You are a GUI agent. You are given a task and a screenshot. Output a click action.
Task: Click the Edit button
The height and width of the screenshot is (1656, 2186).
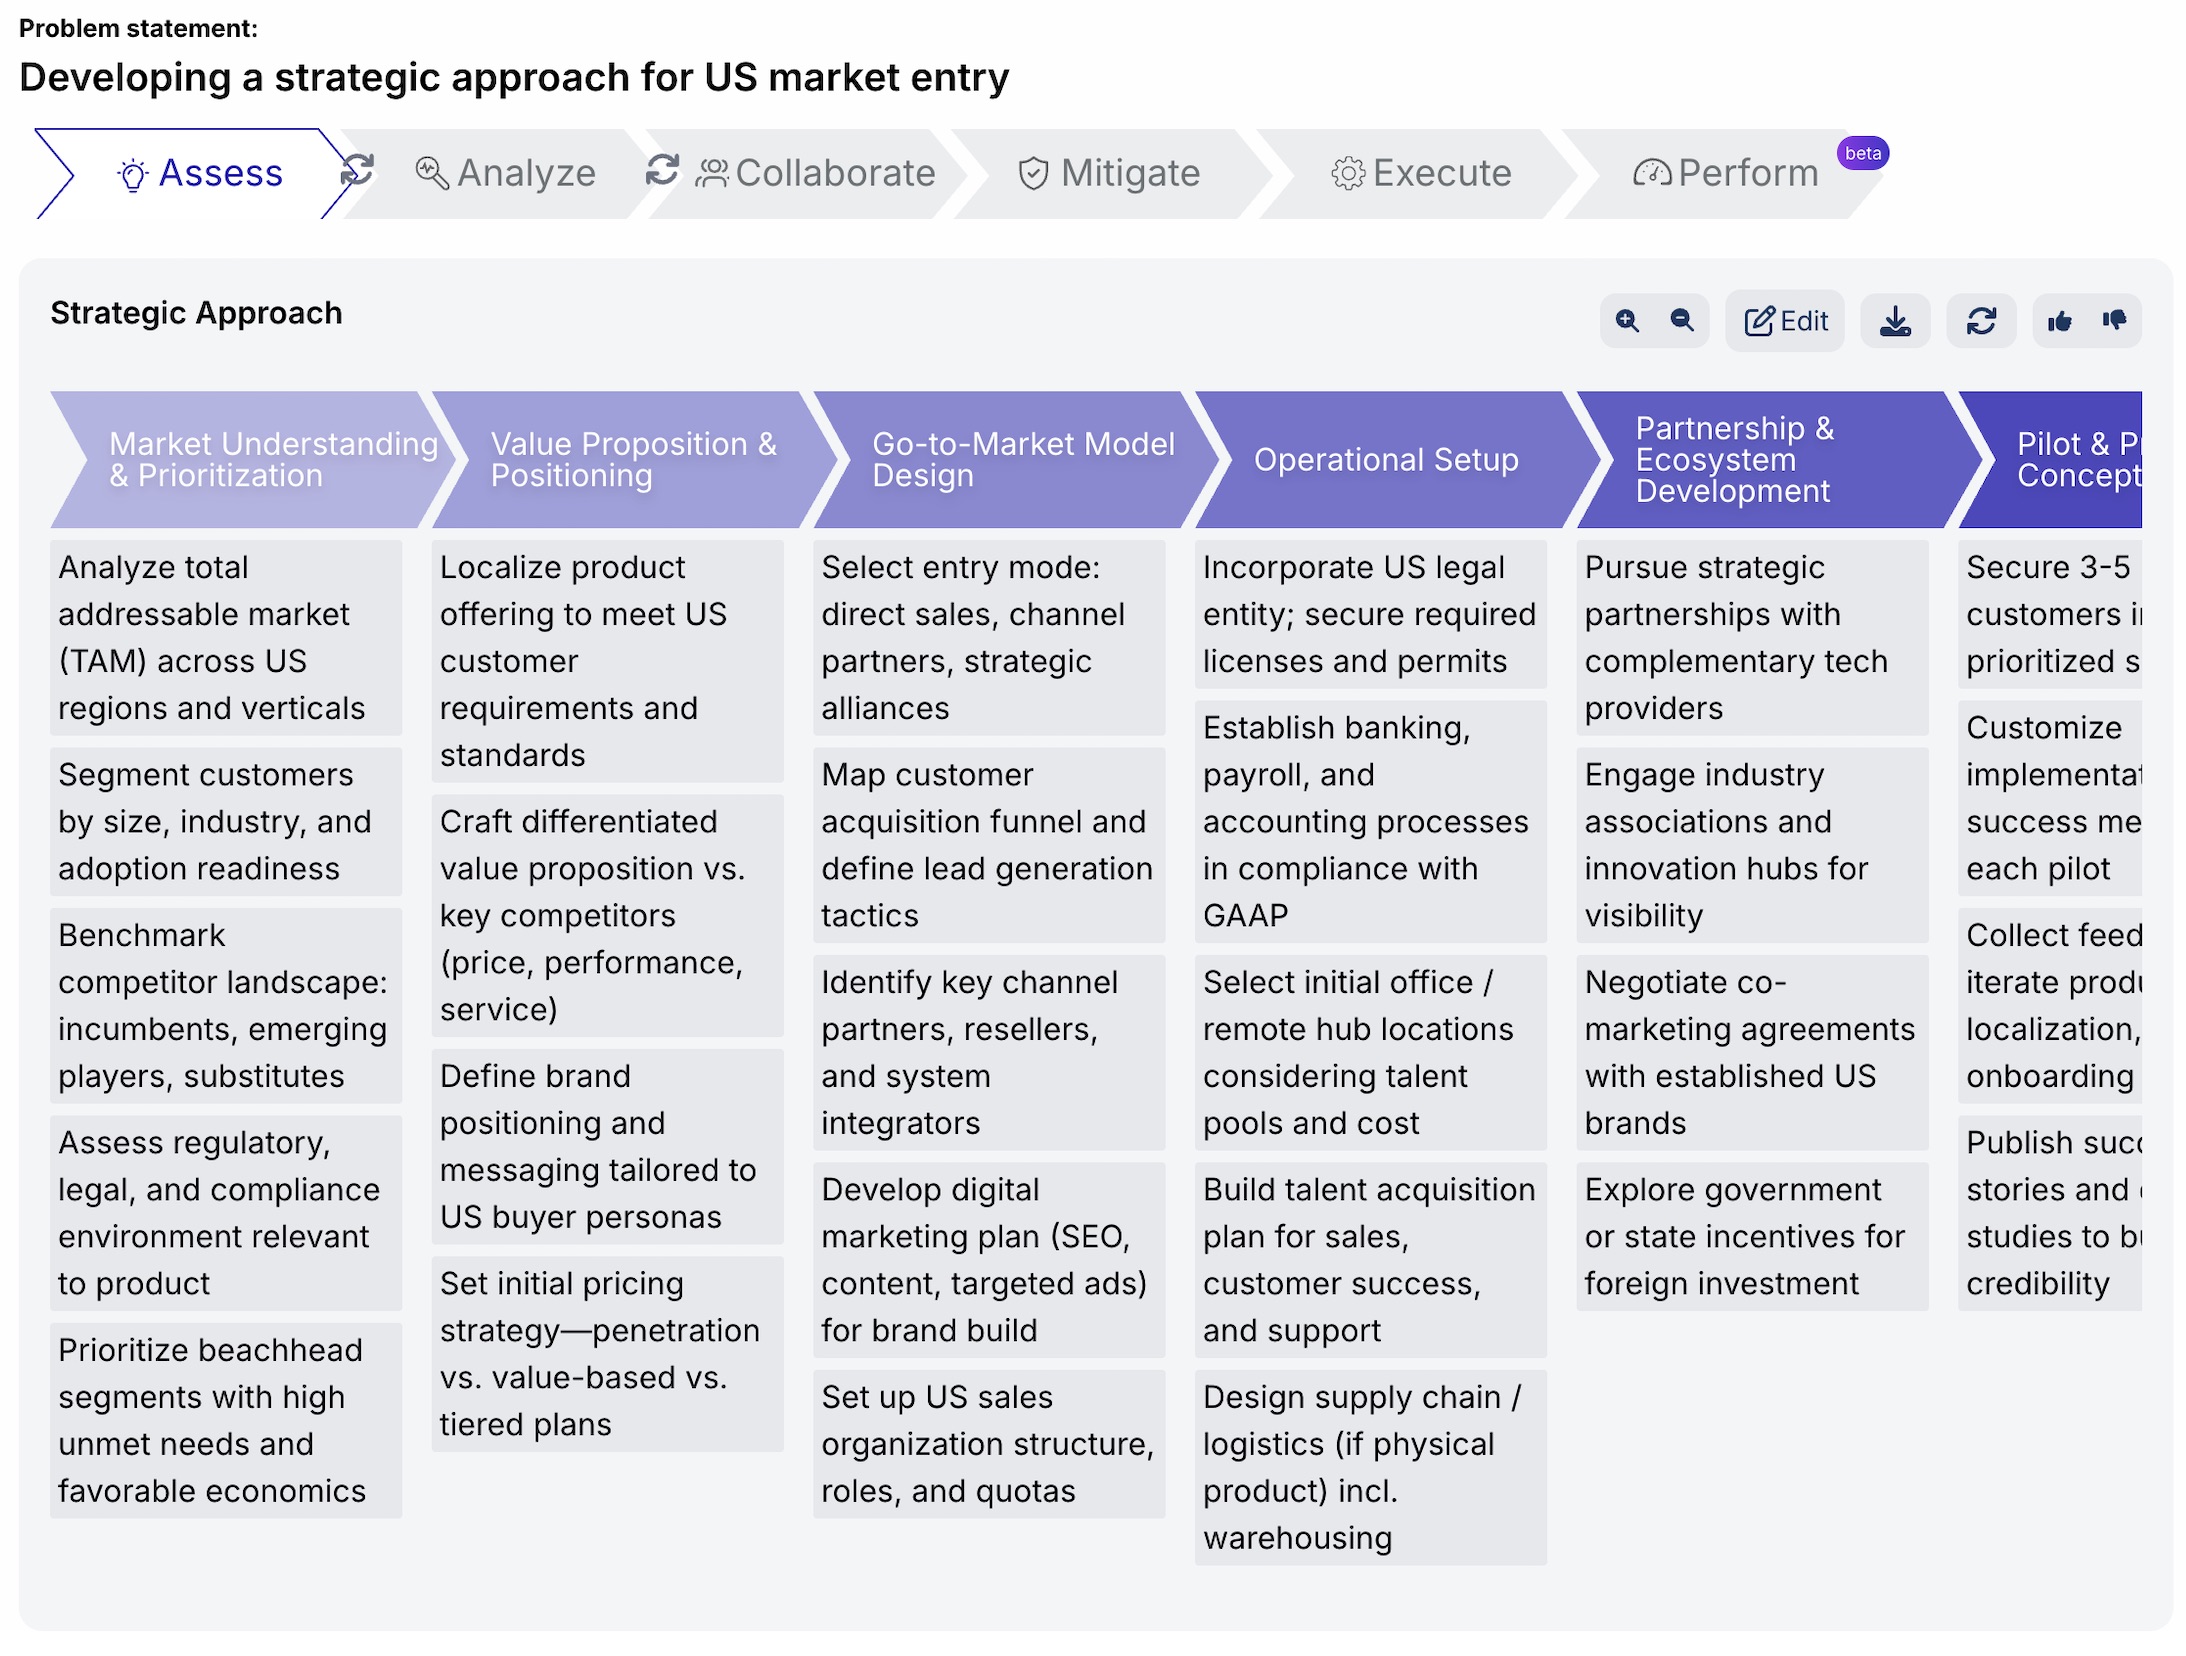click(1784, 321)
